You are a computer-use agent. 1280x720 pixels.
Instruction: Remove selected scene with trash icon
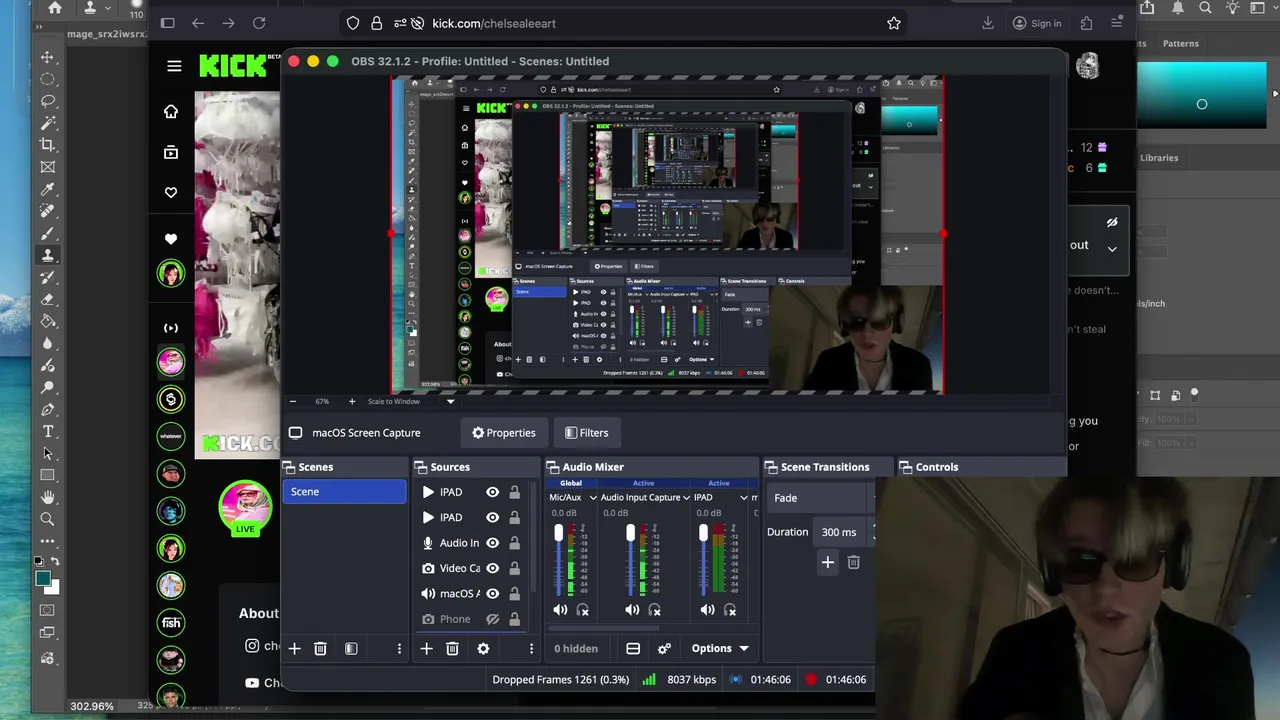[320, 649]
